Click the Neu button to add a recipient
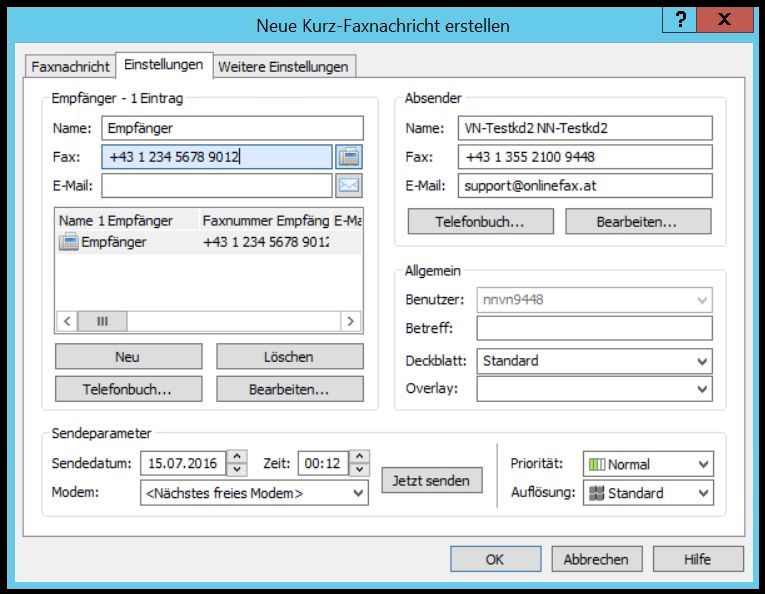Screen dimensions: 765x594 click(128, 357)
